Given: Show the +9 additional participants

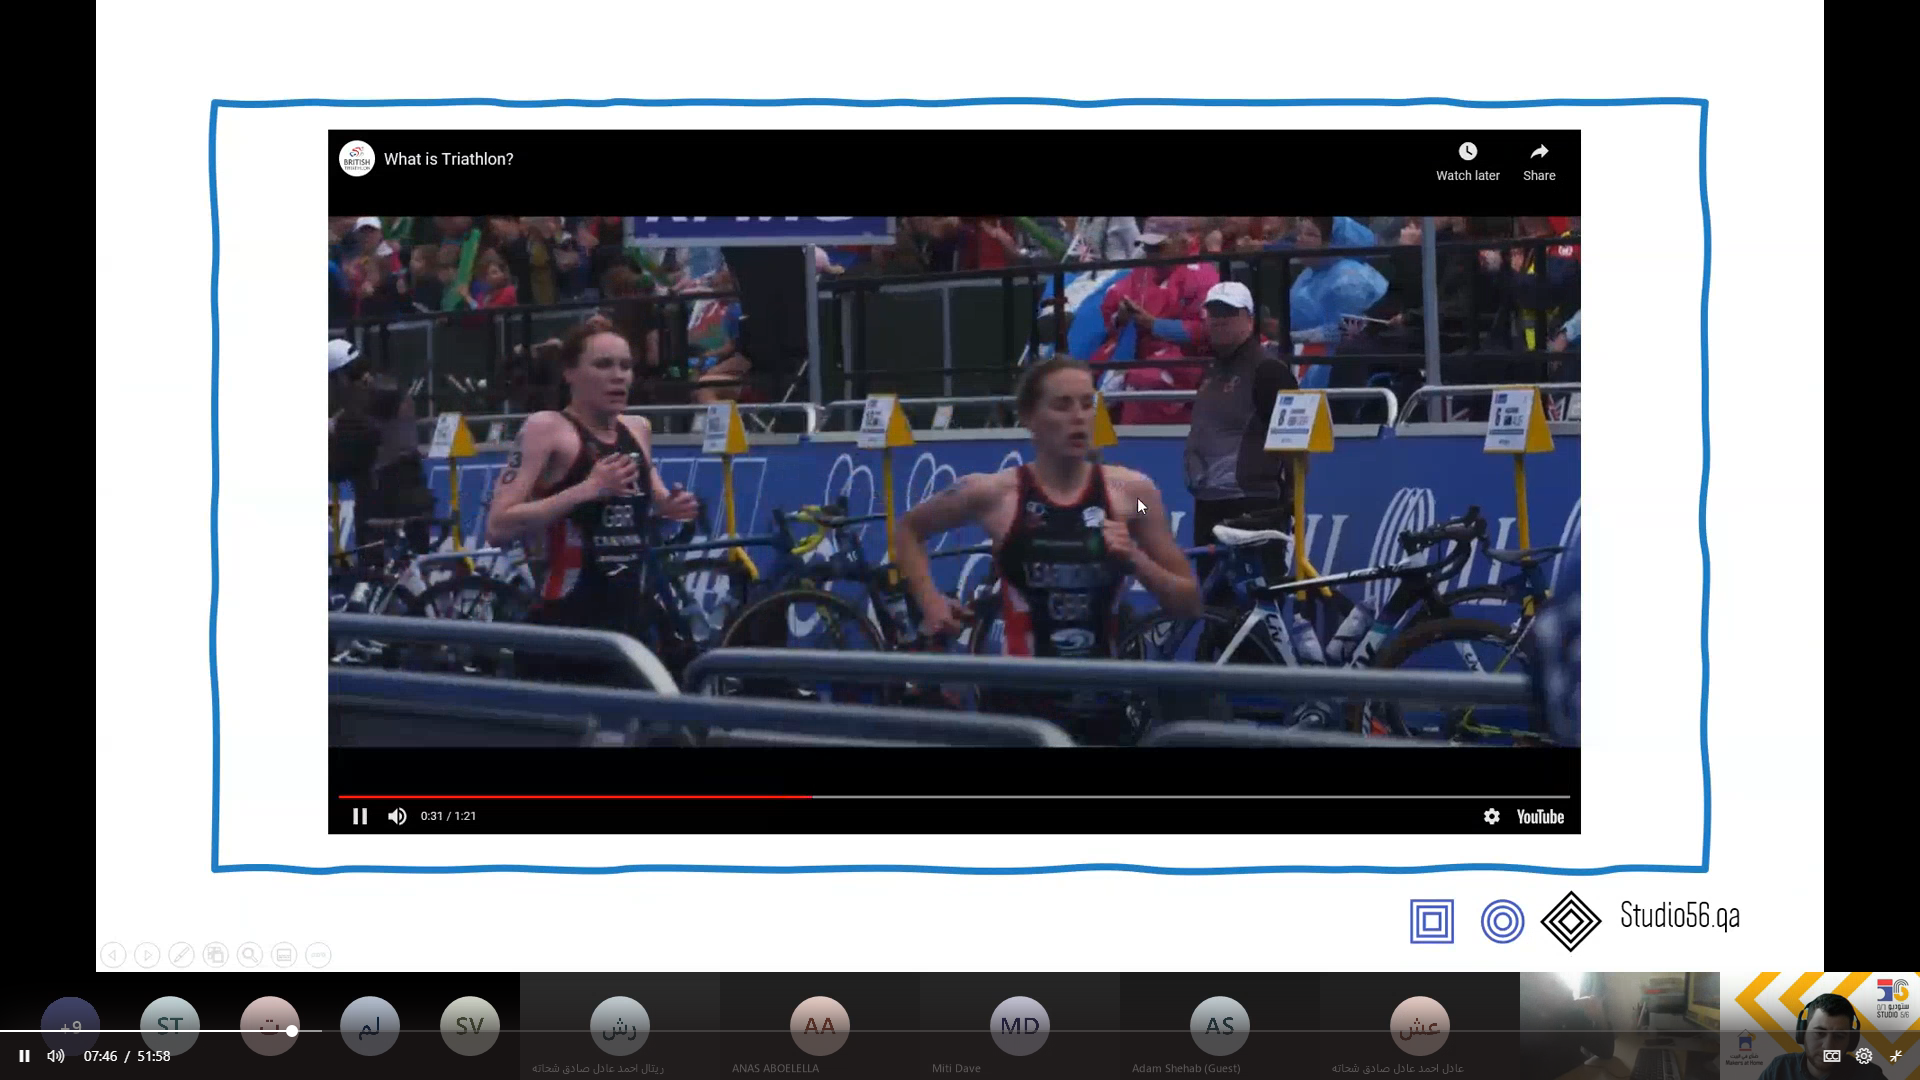Looking at the screenshot, I should point(70,1026).
